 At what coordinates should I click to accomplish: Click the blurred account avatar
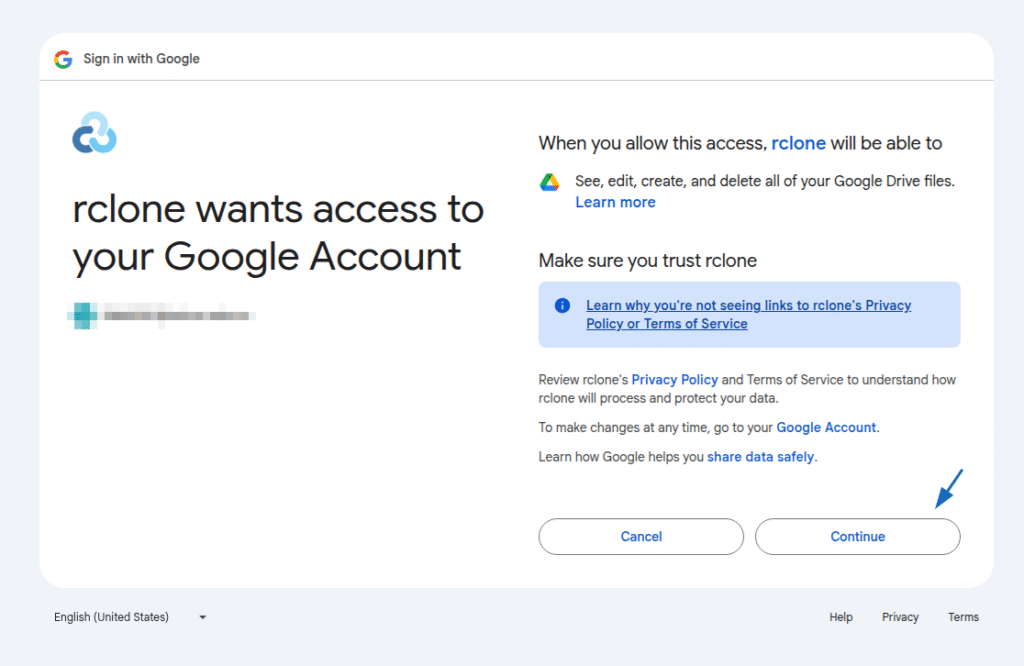[84, 316]
